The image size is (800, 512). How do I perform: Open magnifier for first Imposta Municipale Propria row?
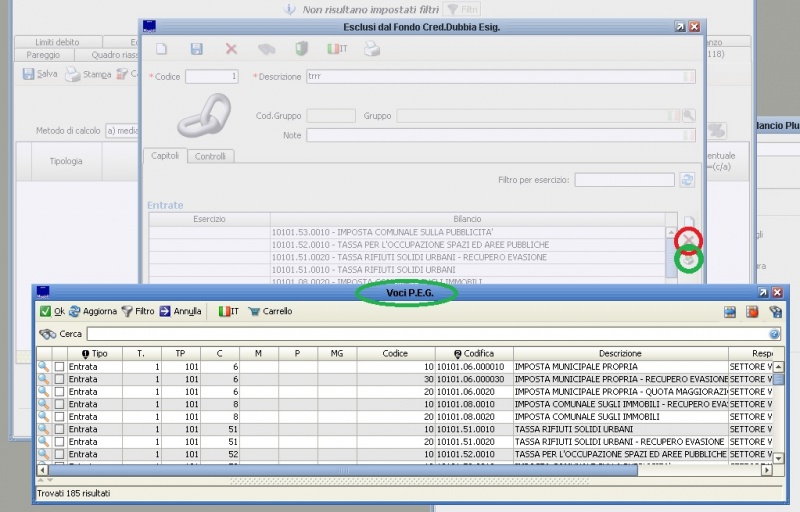(x=44, y=367)
